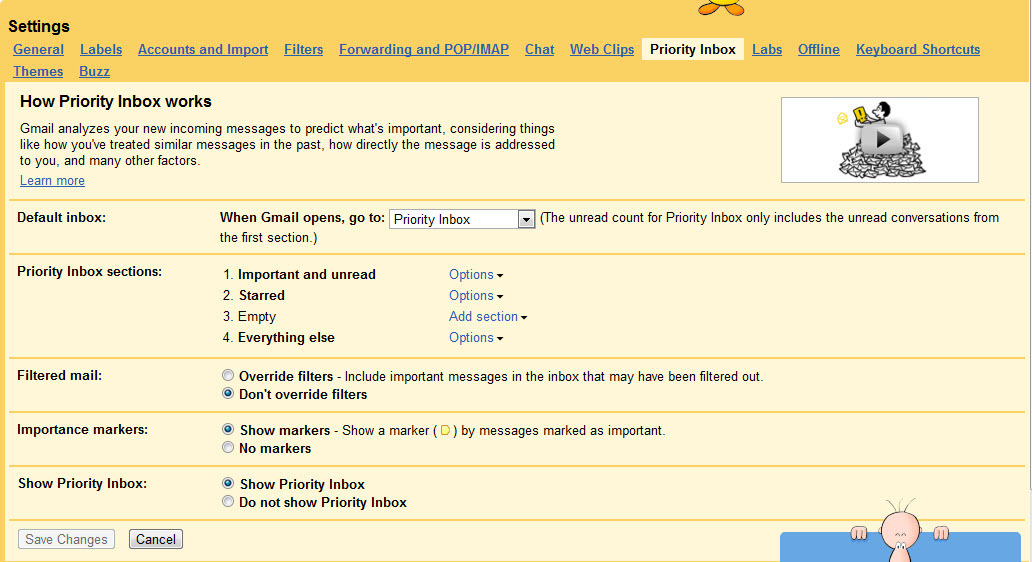This screenshot has width=1032, height=562.
Task: Select Show Priority Inbox option
Action: pos(228,483)
